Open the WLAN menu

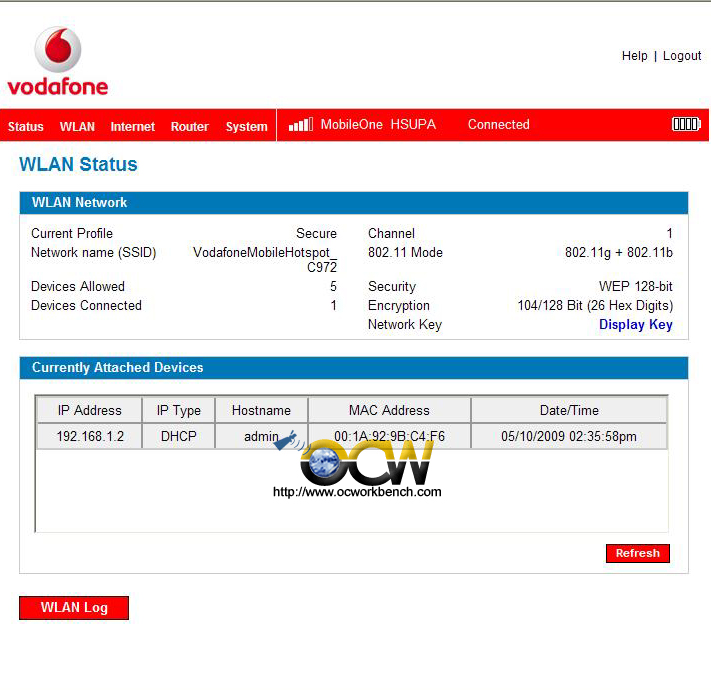[78, 126]
